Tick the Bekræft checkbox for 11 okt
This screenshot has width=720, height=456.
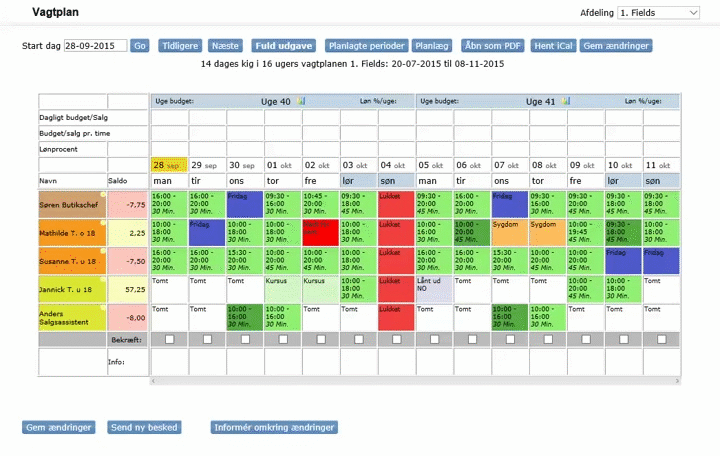point(662,339)
